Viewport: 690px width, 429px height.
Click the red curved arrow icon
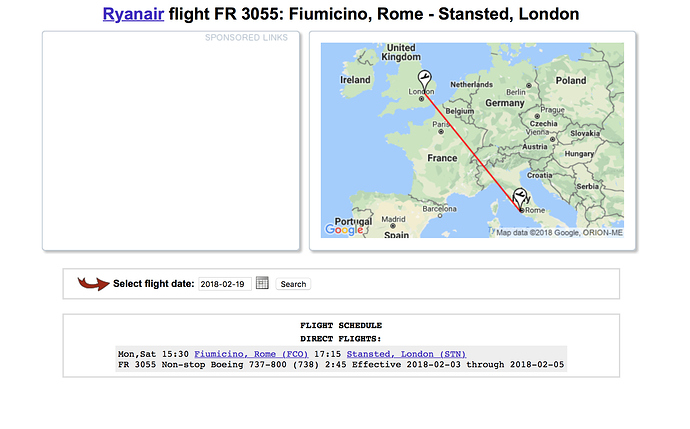point(94,284)
